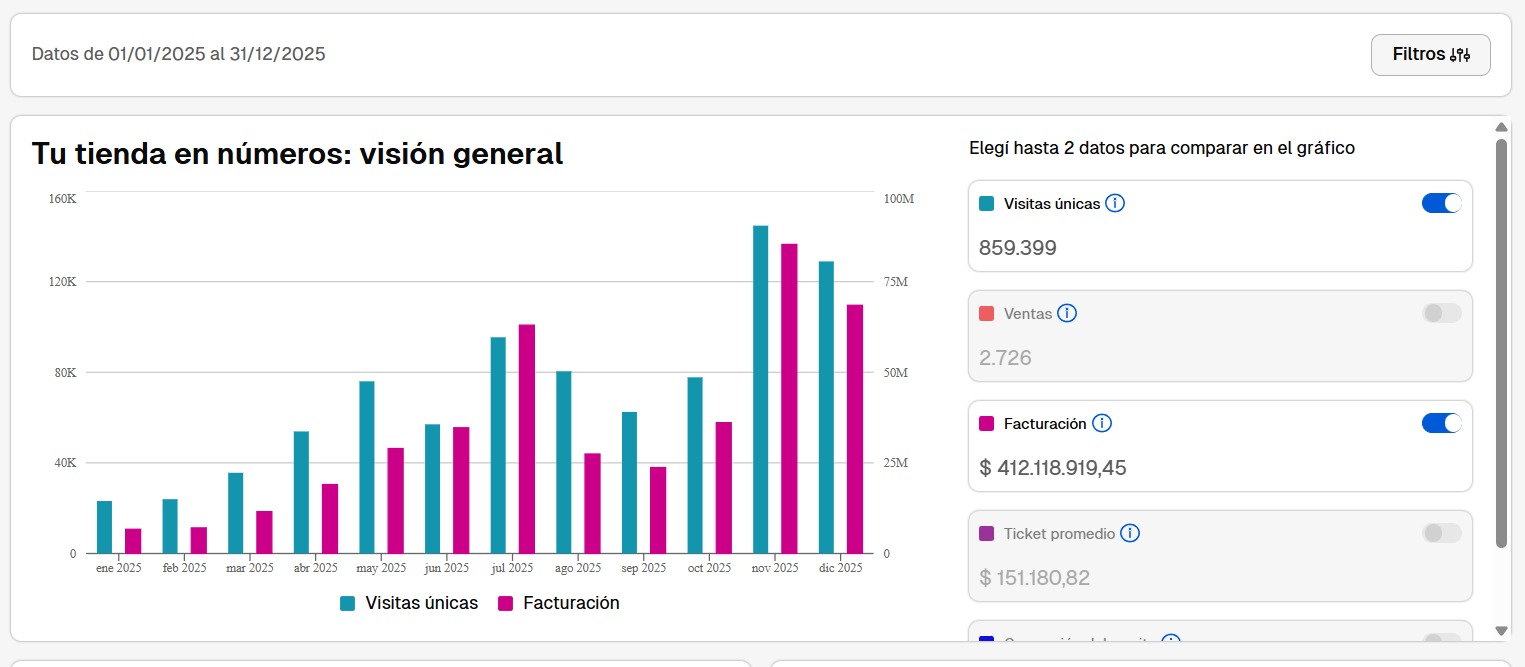
Task: Open the Filtros filter button
Action: click(x=1430, y=55)
